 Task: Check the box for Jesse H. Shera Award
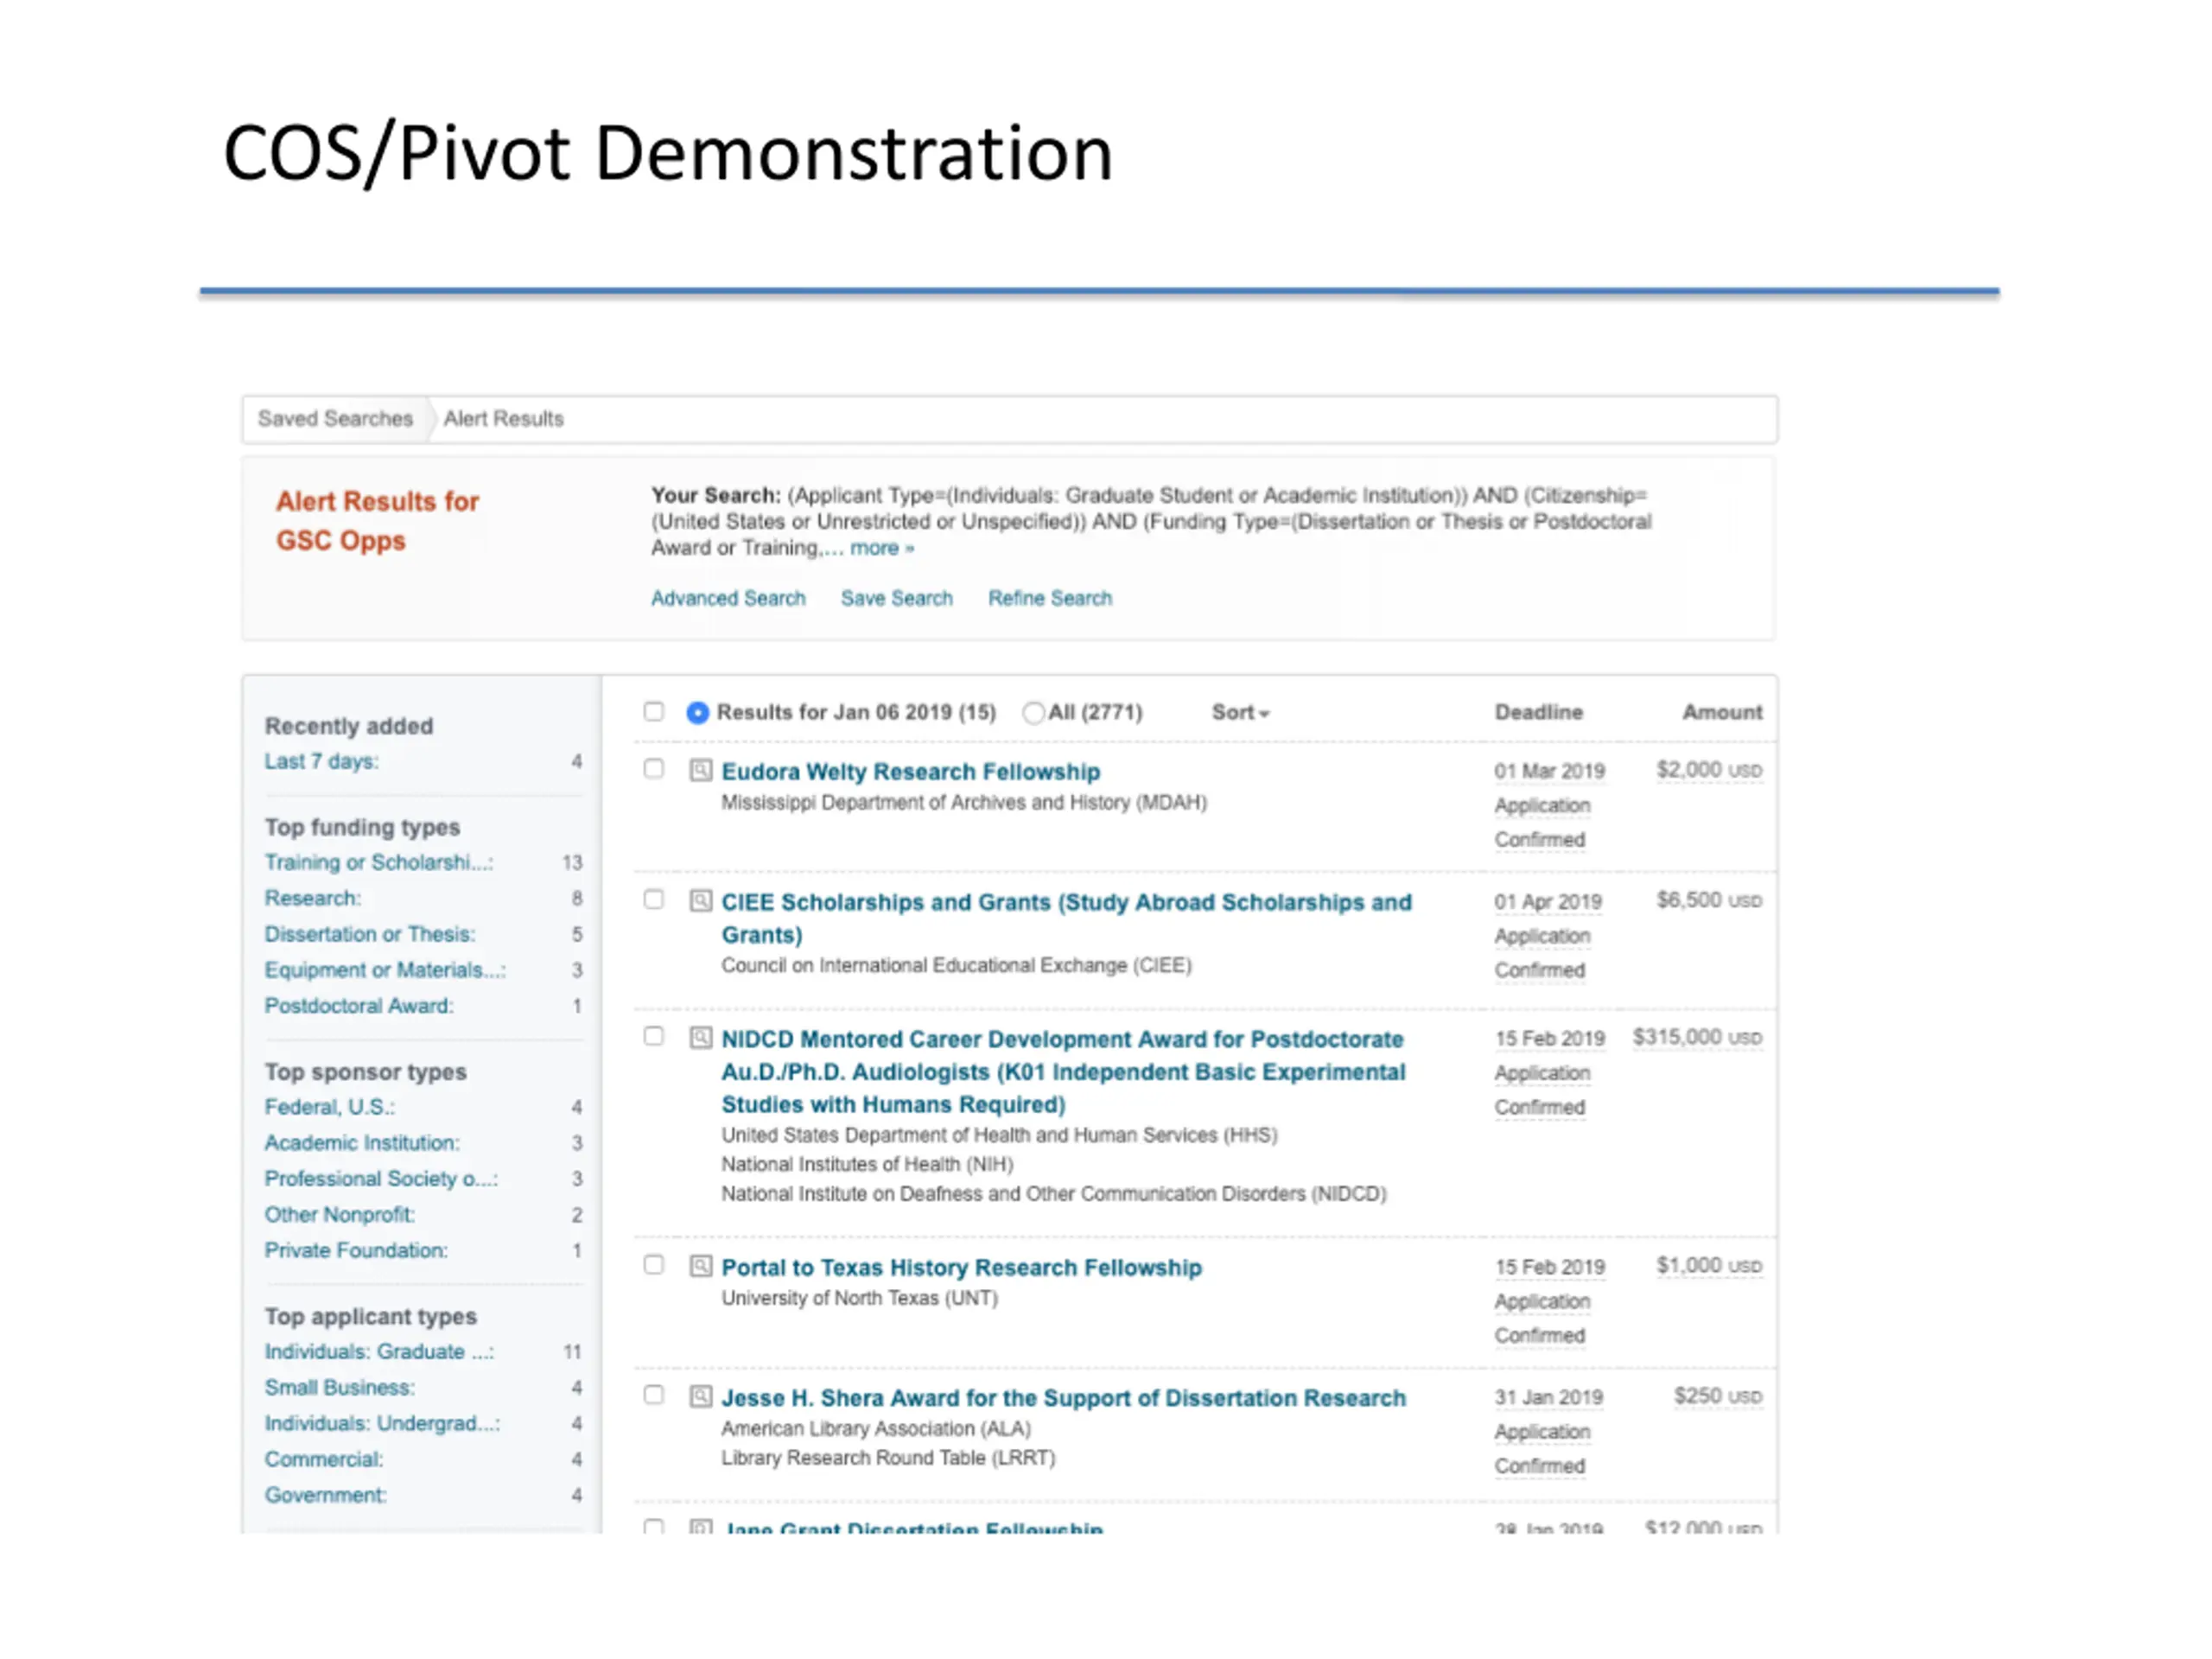(654, 1395)
